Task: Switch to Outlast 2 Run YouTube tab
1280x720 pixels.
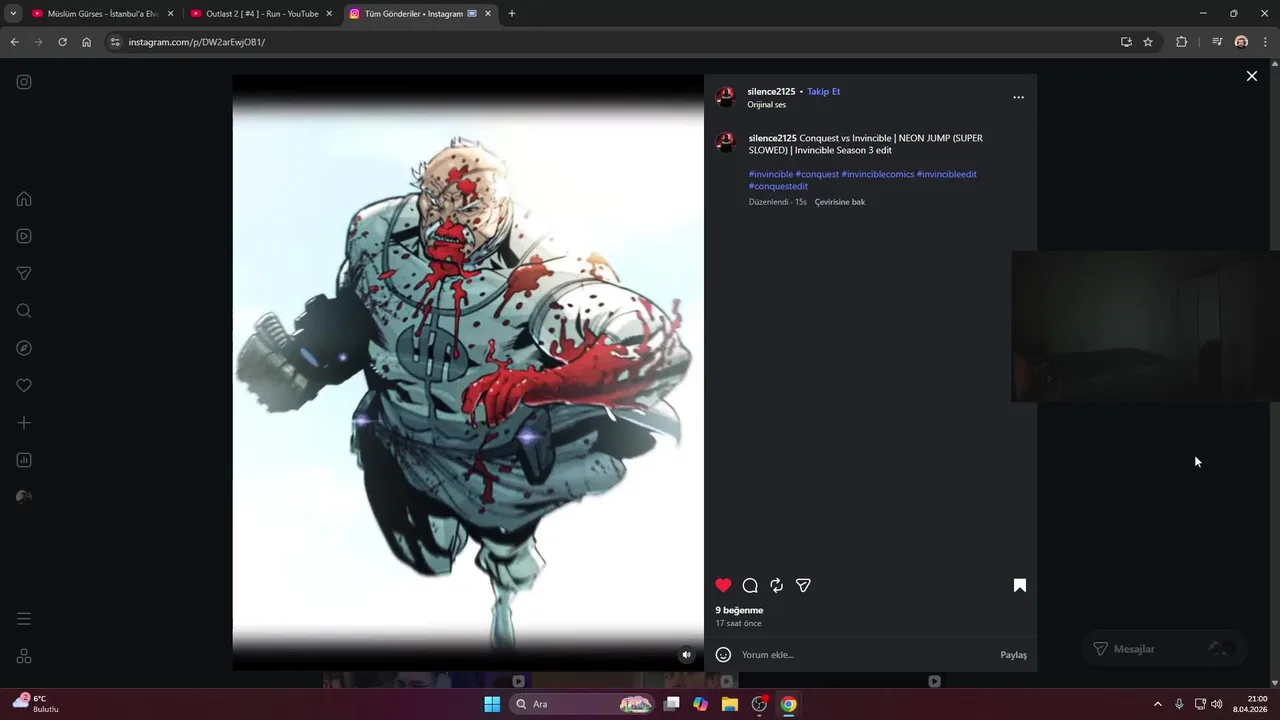Action: click(261, 14)
